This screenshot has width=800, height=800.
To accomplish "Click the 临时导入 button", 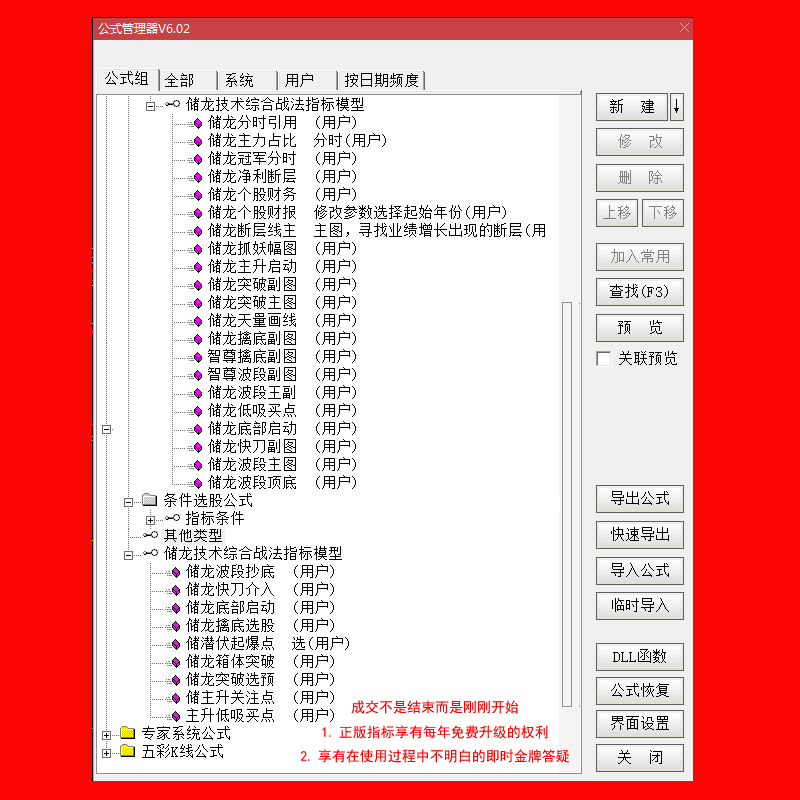I will tap(640, 606).
